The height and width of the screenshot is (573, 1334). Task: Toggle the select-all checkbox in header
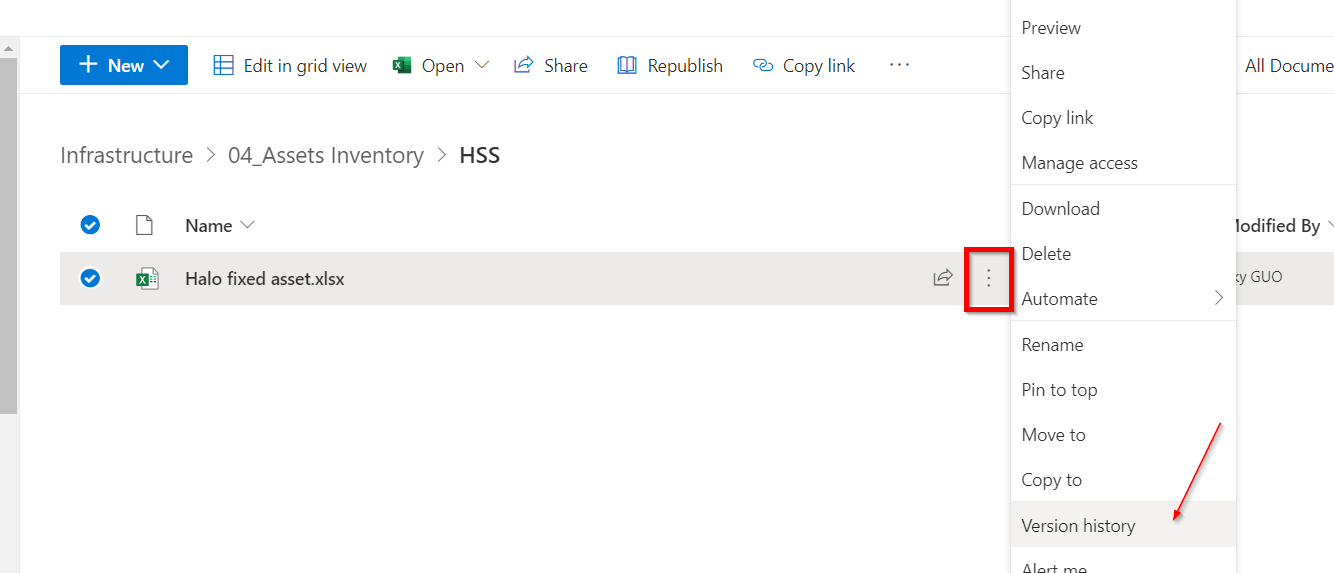pyautogui.click(x=90, y=225)
